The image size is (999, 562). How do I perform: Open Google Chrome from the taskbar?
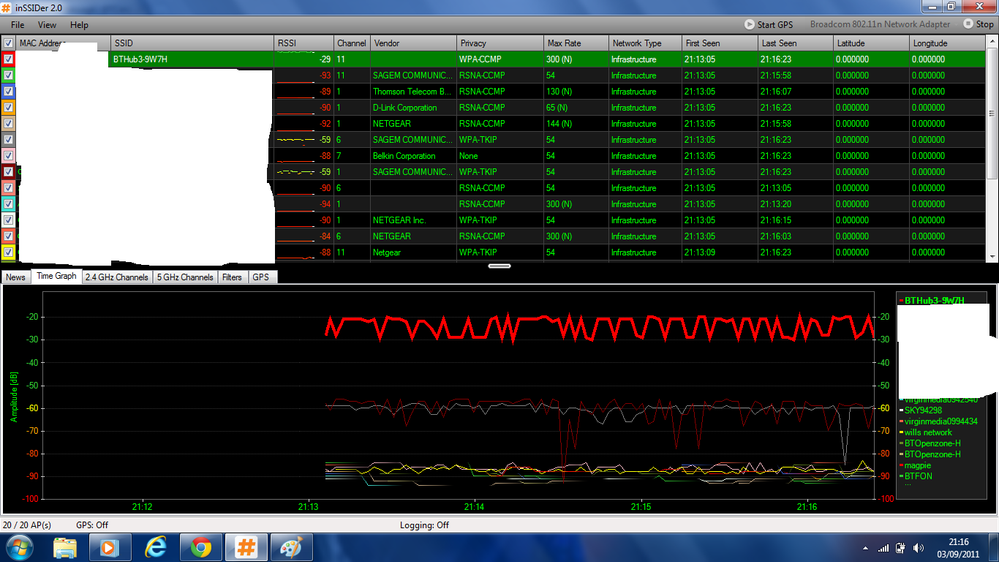(x=201, y=547)
